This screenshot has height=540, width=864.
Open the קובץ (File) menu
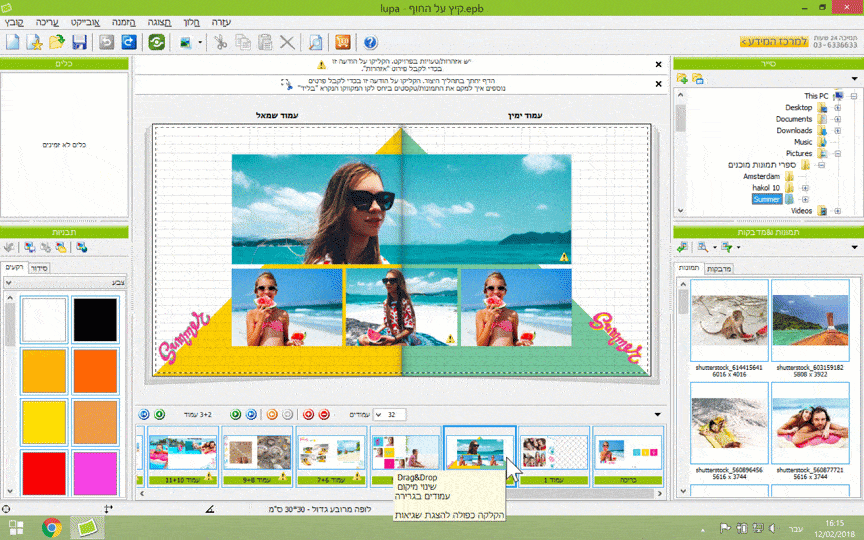click(x=22, y=21)
